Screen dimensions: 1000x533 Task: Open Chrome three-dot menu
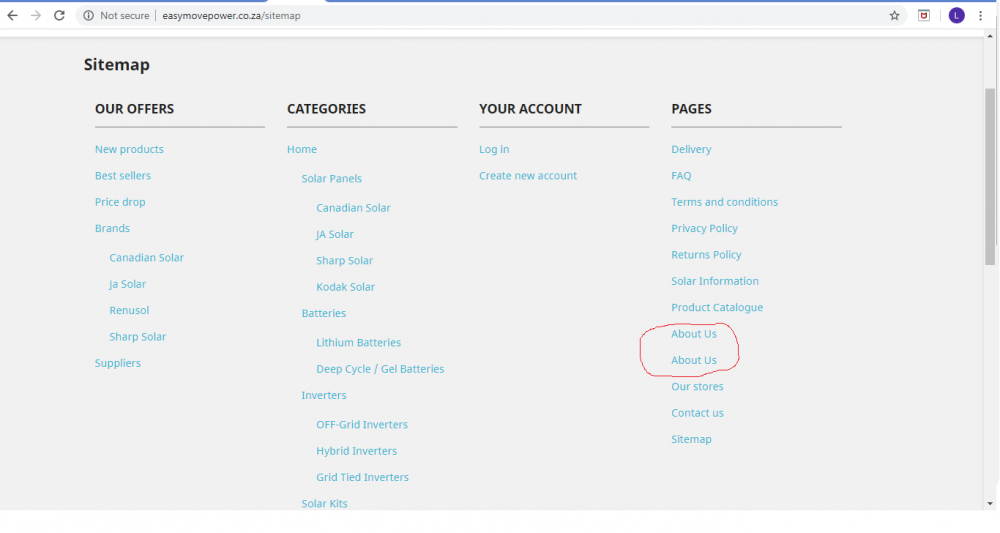point(981,15)
